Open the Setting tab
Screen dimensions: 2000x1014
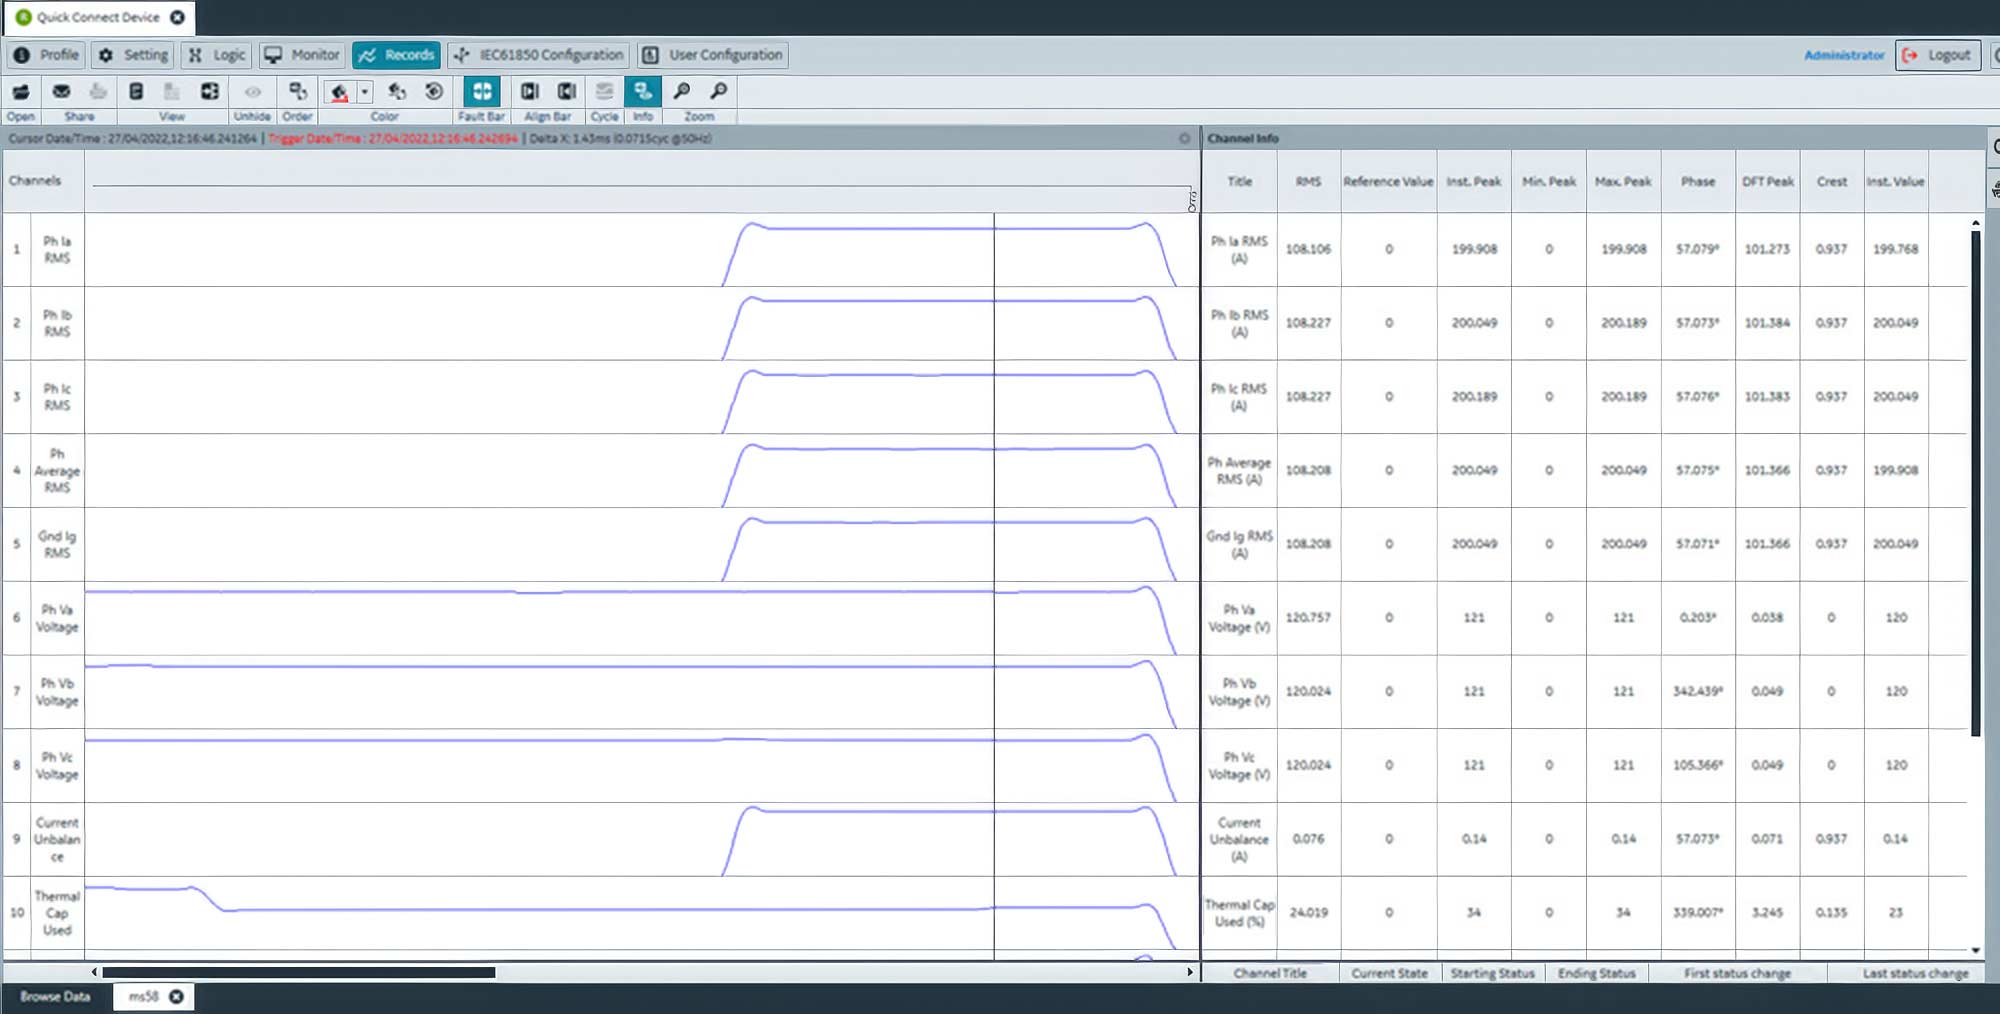tap(133, 55)
